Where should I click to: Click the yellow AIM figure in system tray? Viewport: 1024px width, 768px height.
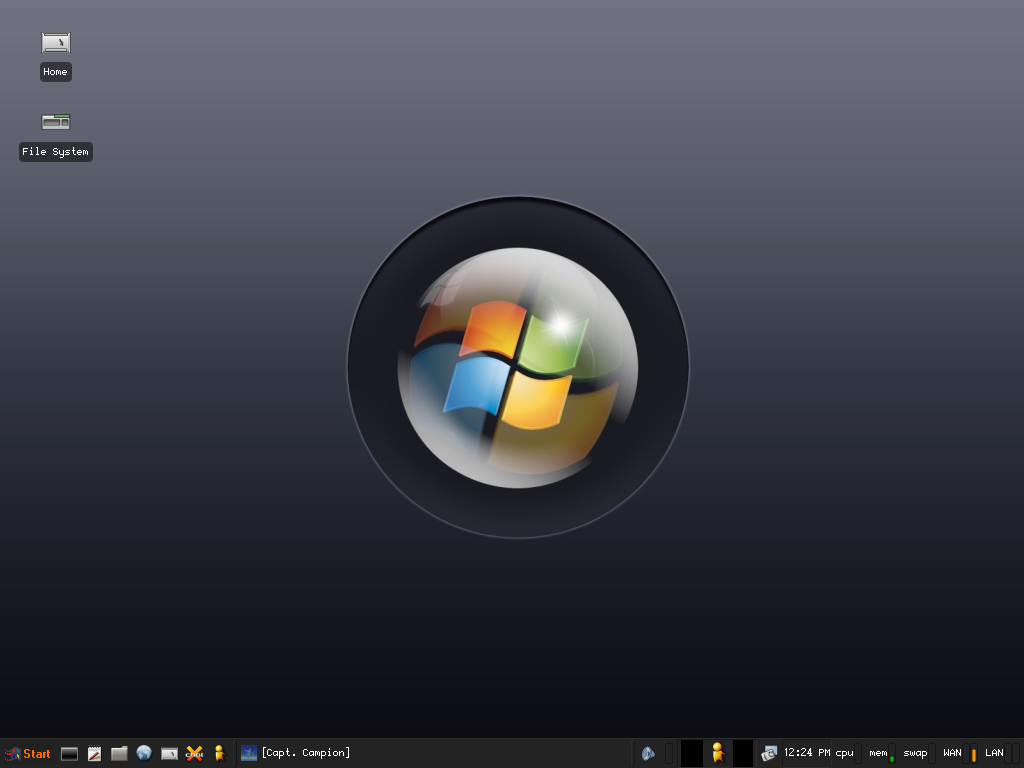tap(718, 752)
